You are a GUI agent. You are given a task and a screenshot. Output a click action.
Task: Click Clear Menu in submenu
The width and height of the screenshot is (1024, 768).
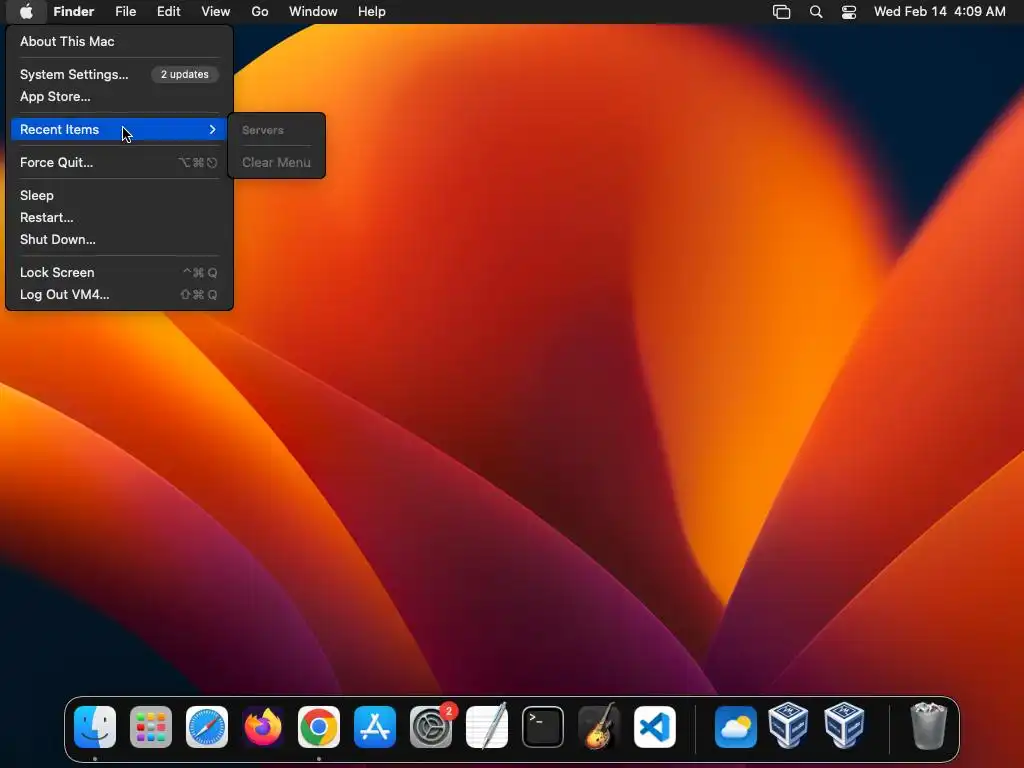[276, 163]
